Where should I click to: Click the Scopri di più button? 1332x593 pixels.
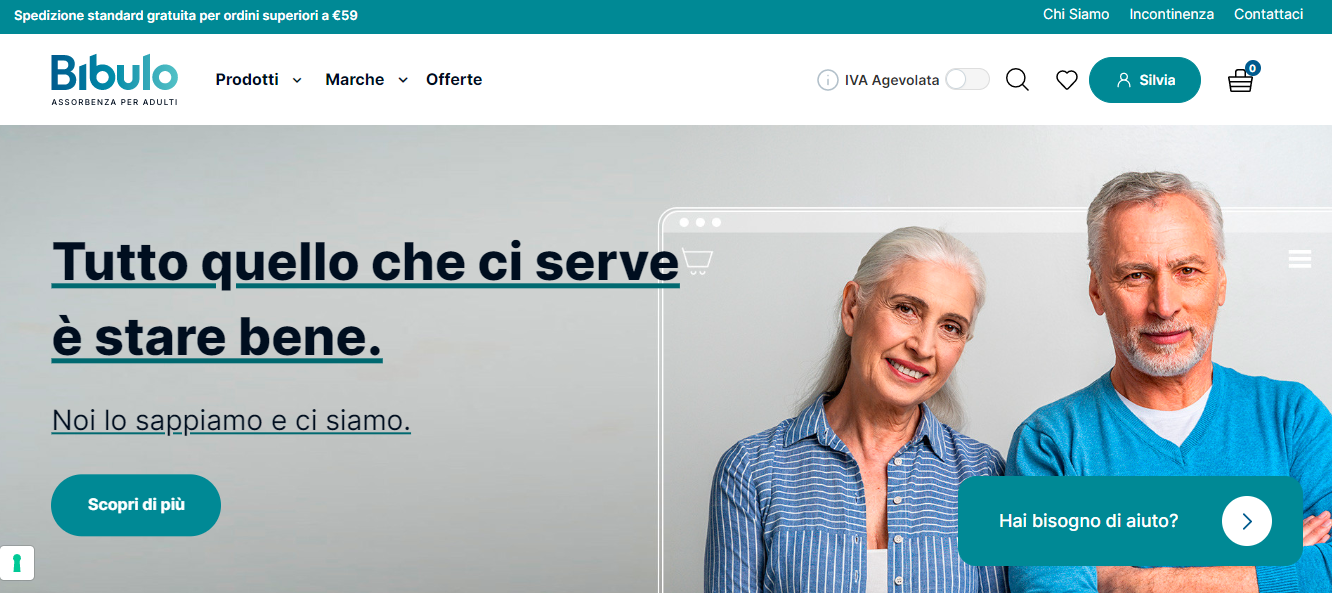[x=136, y=505]
